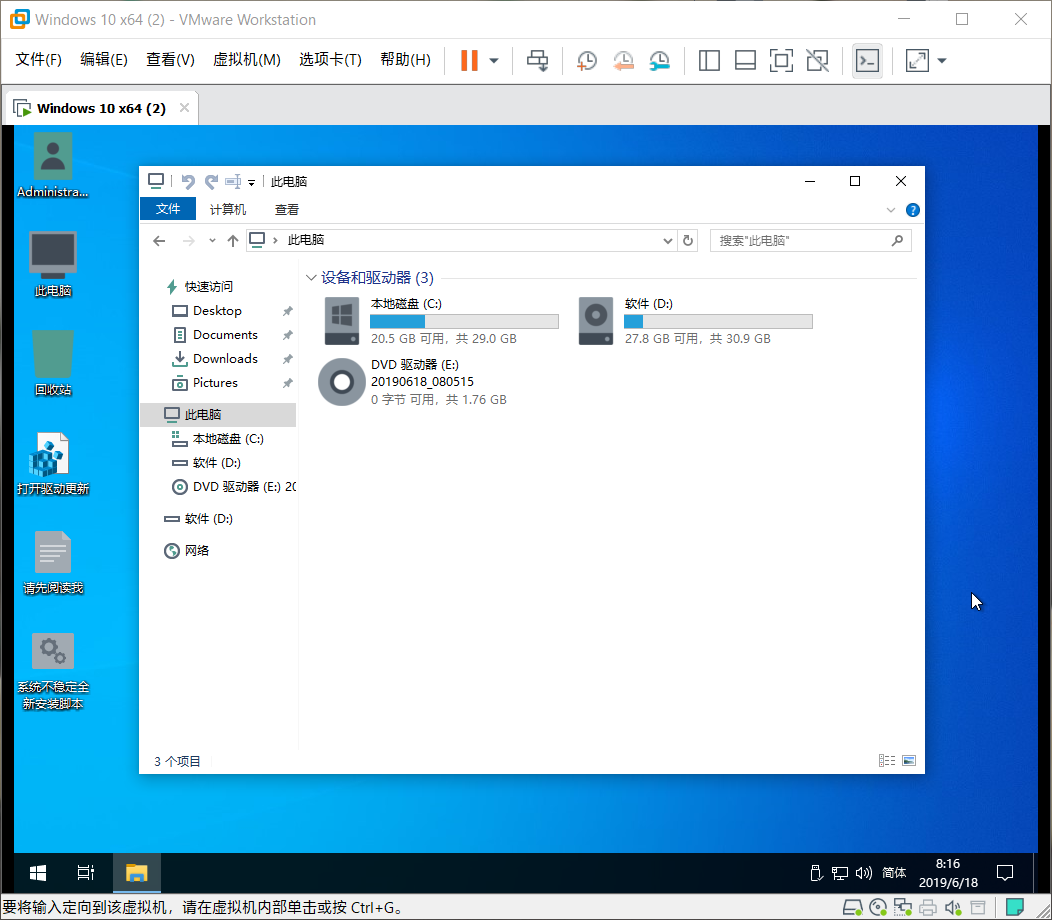1052x920 pixels.
Task: Take a snapshot of this virtual machine
Action: coord(587,60)
